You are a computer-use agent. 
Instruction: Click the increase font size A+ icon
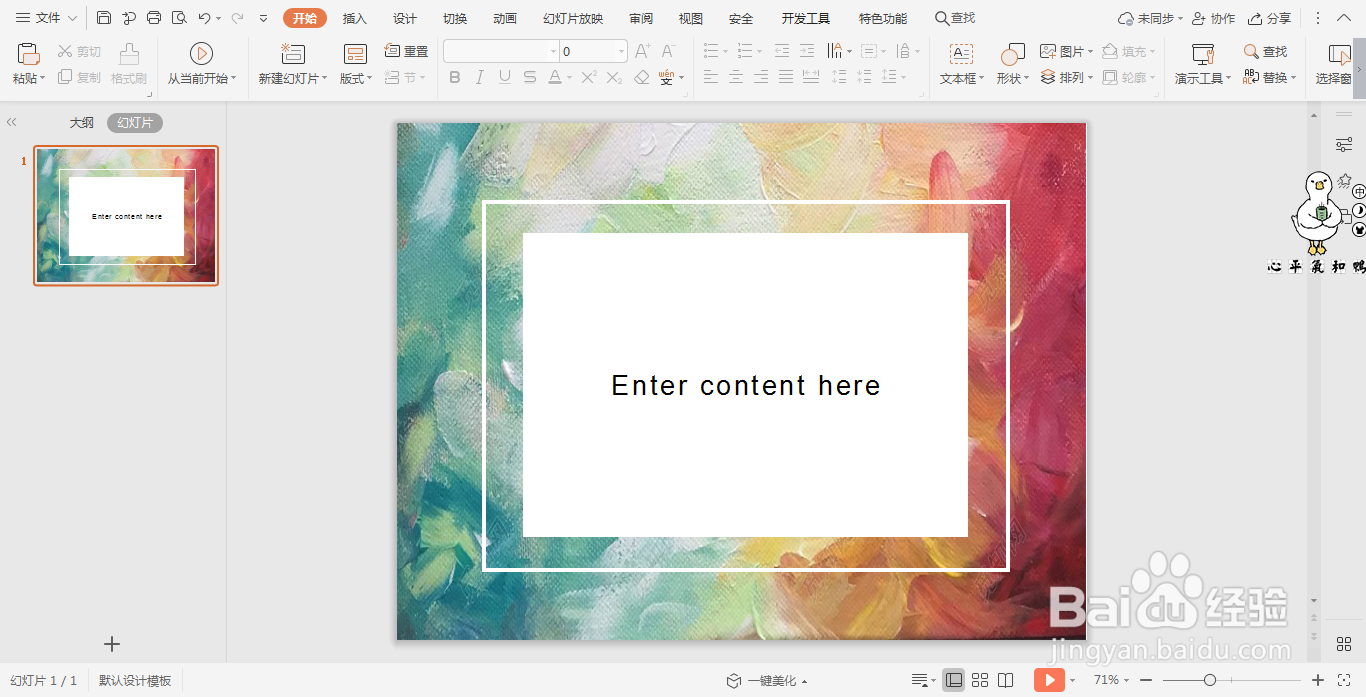pyautogui.click(x=643, y=51)
